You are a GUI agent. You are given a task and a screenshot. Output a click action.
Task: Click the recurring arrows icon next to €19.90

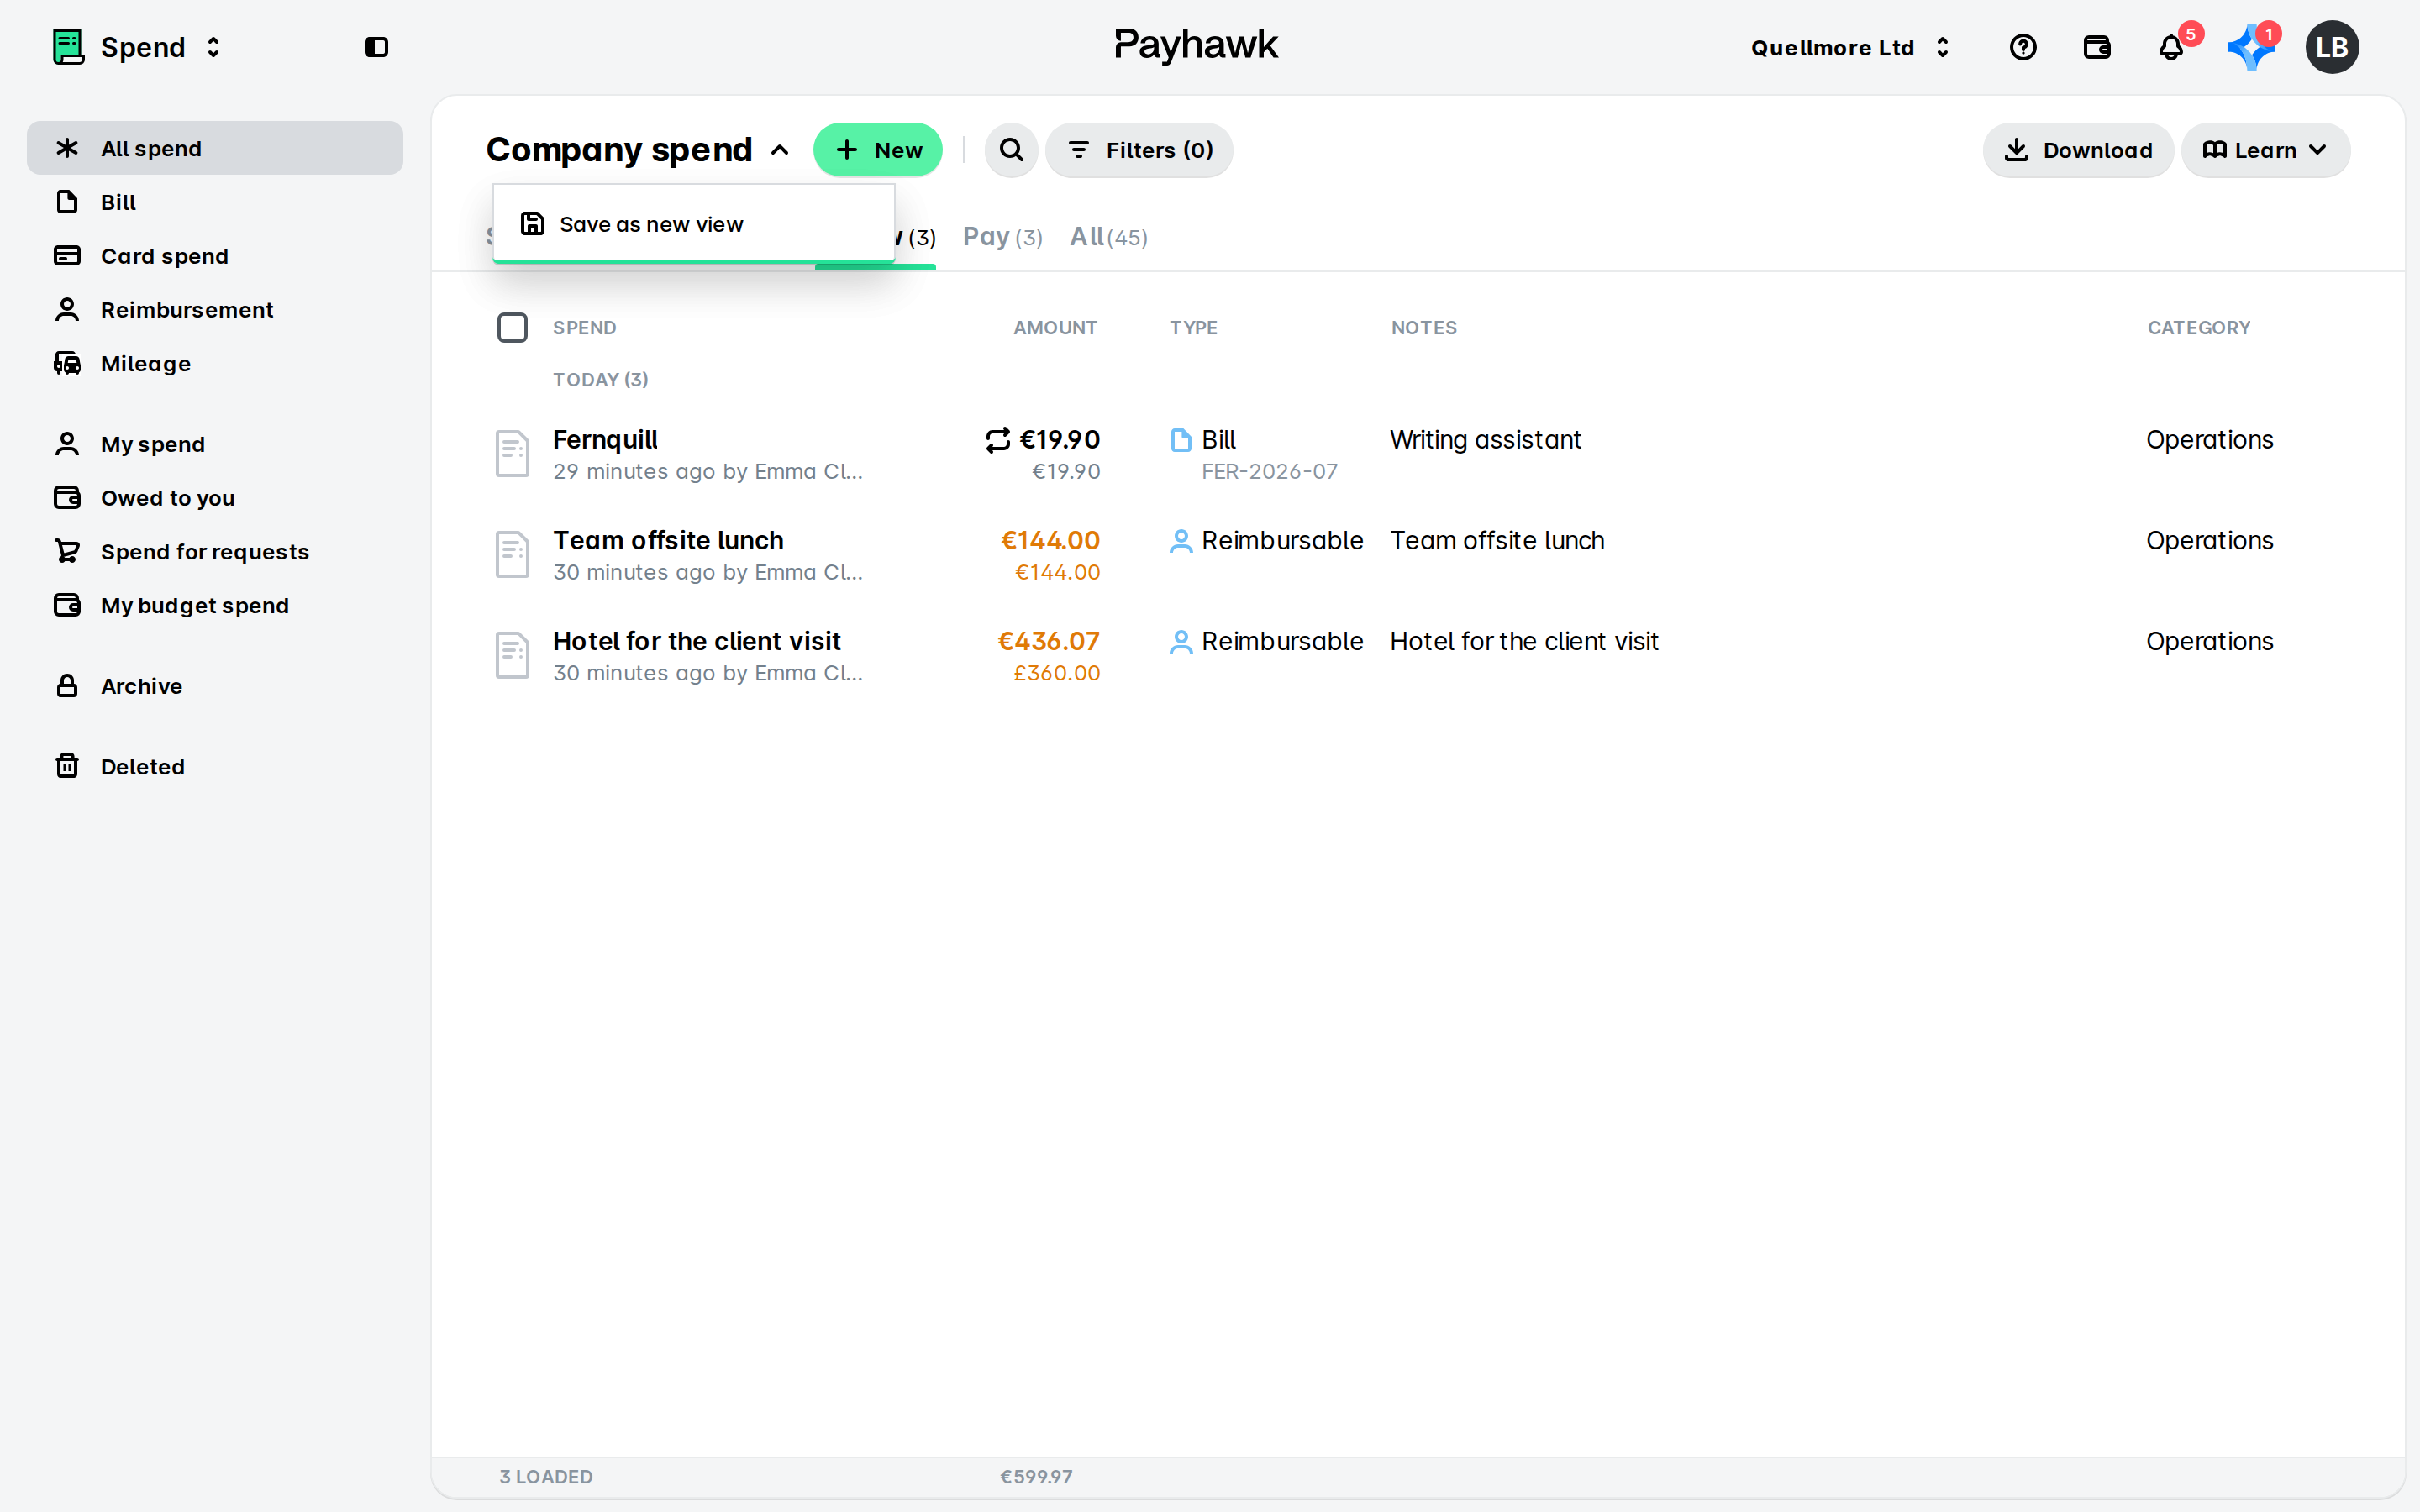pos(997,440)
